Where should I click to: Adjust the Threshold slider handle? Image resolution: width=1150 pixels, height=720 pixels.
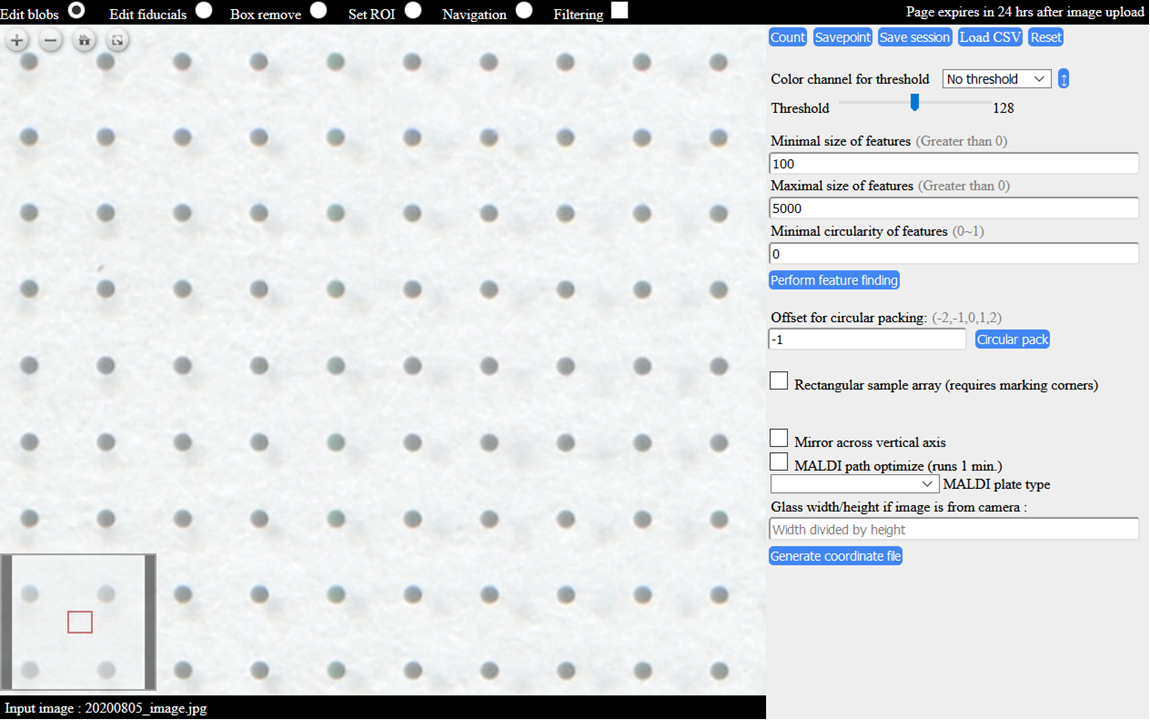915,103
